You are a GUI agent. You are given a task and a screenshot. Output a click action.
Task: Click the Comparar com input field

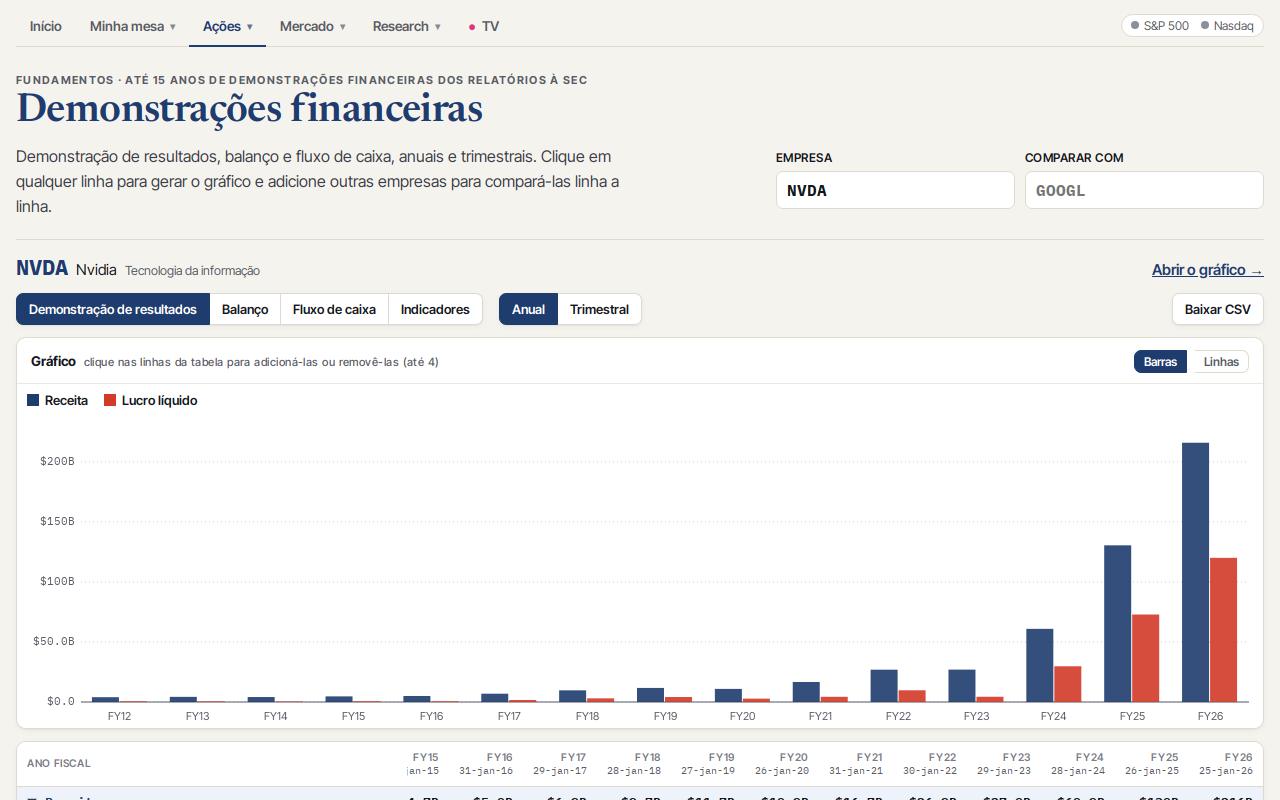pos(1144,190)
